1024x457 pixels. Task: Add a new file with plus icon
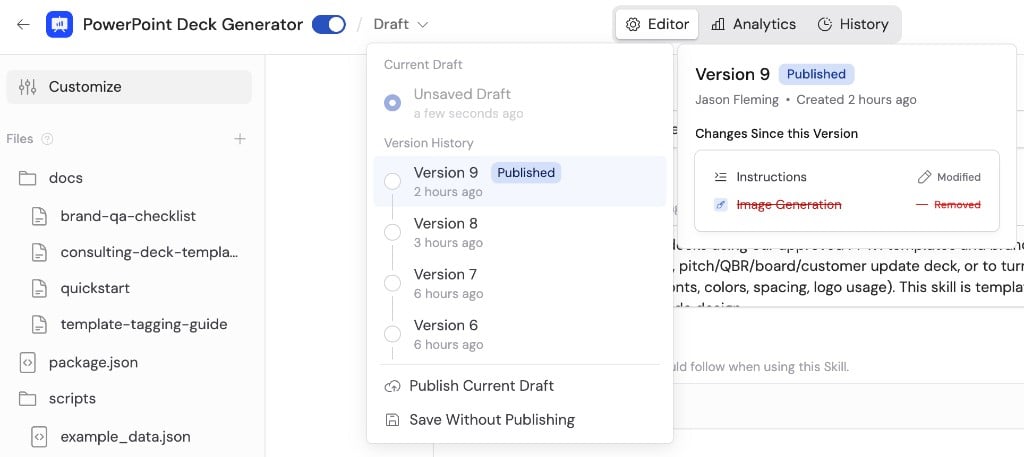[240, 139]
